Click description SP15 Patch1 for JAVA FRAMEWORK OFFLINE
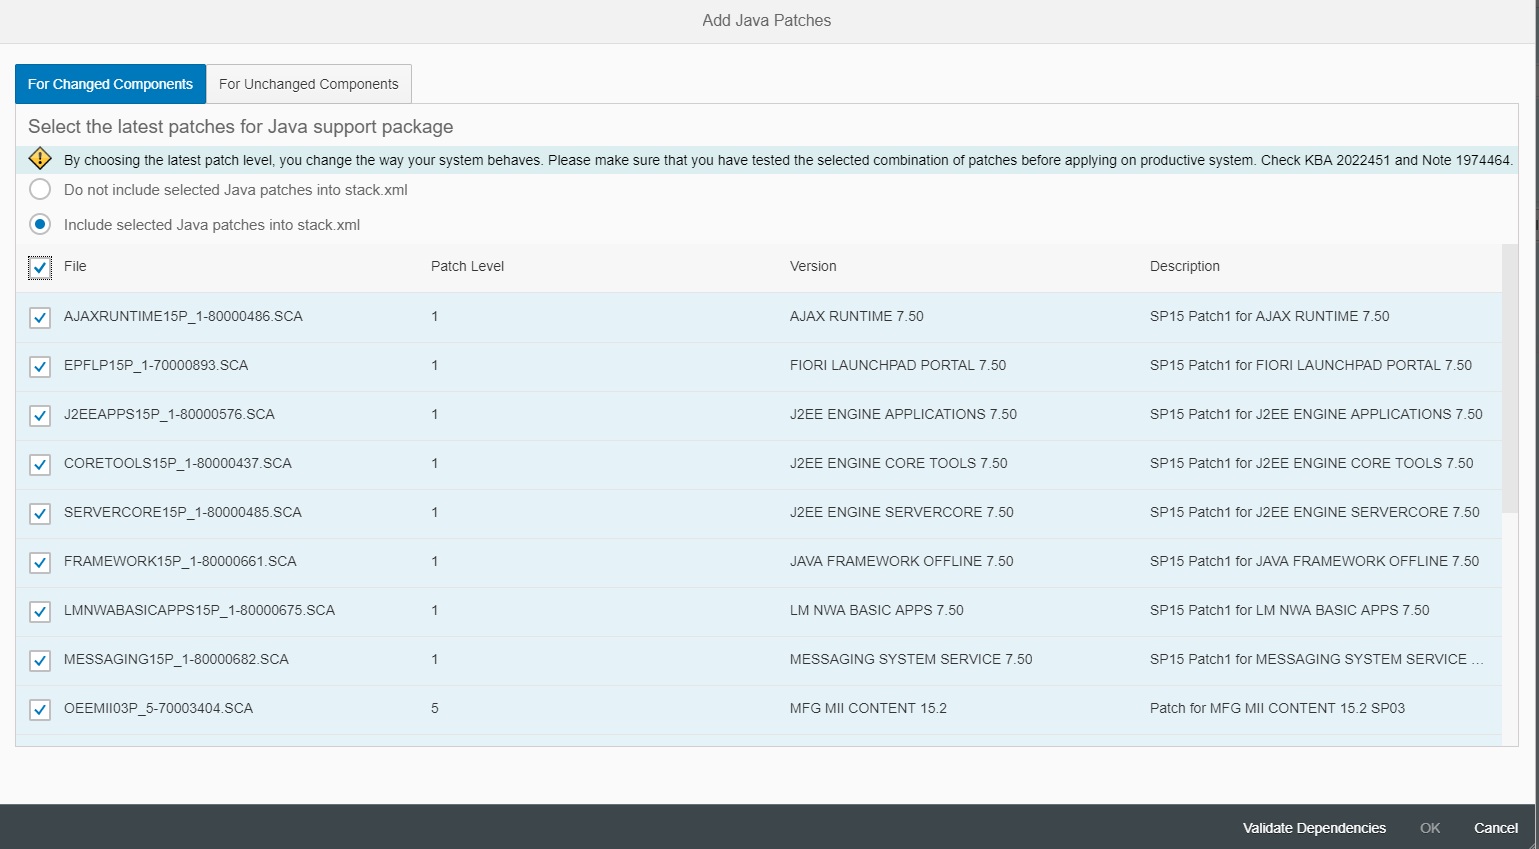The image size is (1539, 849). point(1314,561)
